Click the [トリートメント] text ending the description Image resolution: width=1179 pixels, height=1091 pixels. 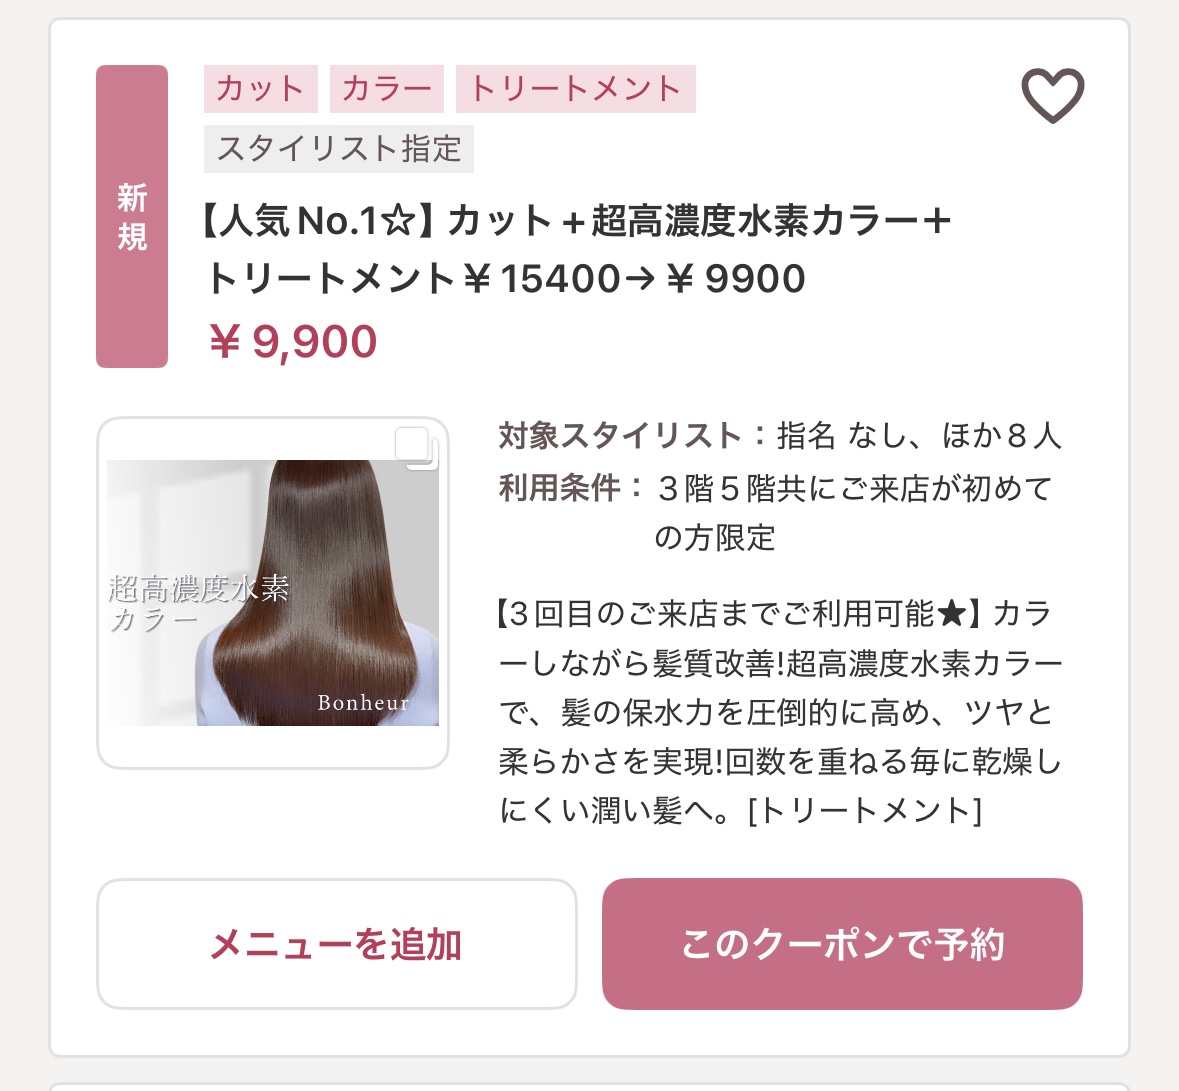[865, 811]
